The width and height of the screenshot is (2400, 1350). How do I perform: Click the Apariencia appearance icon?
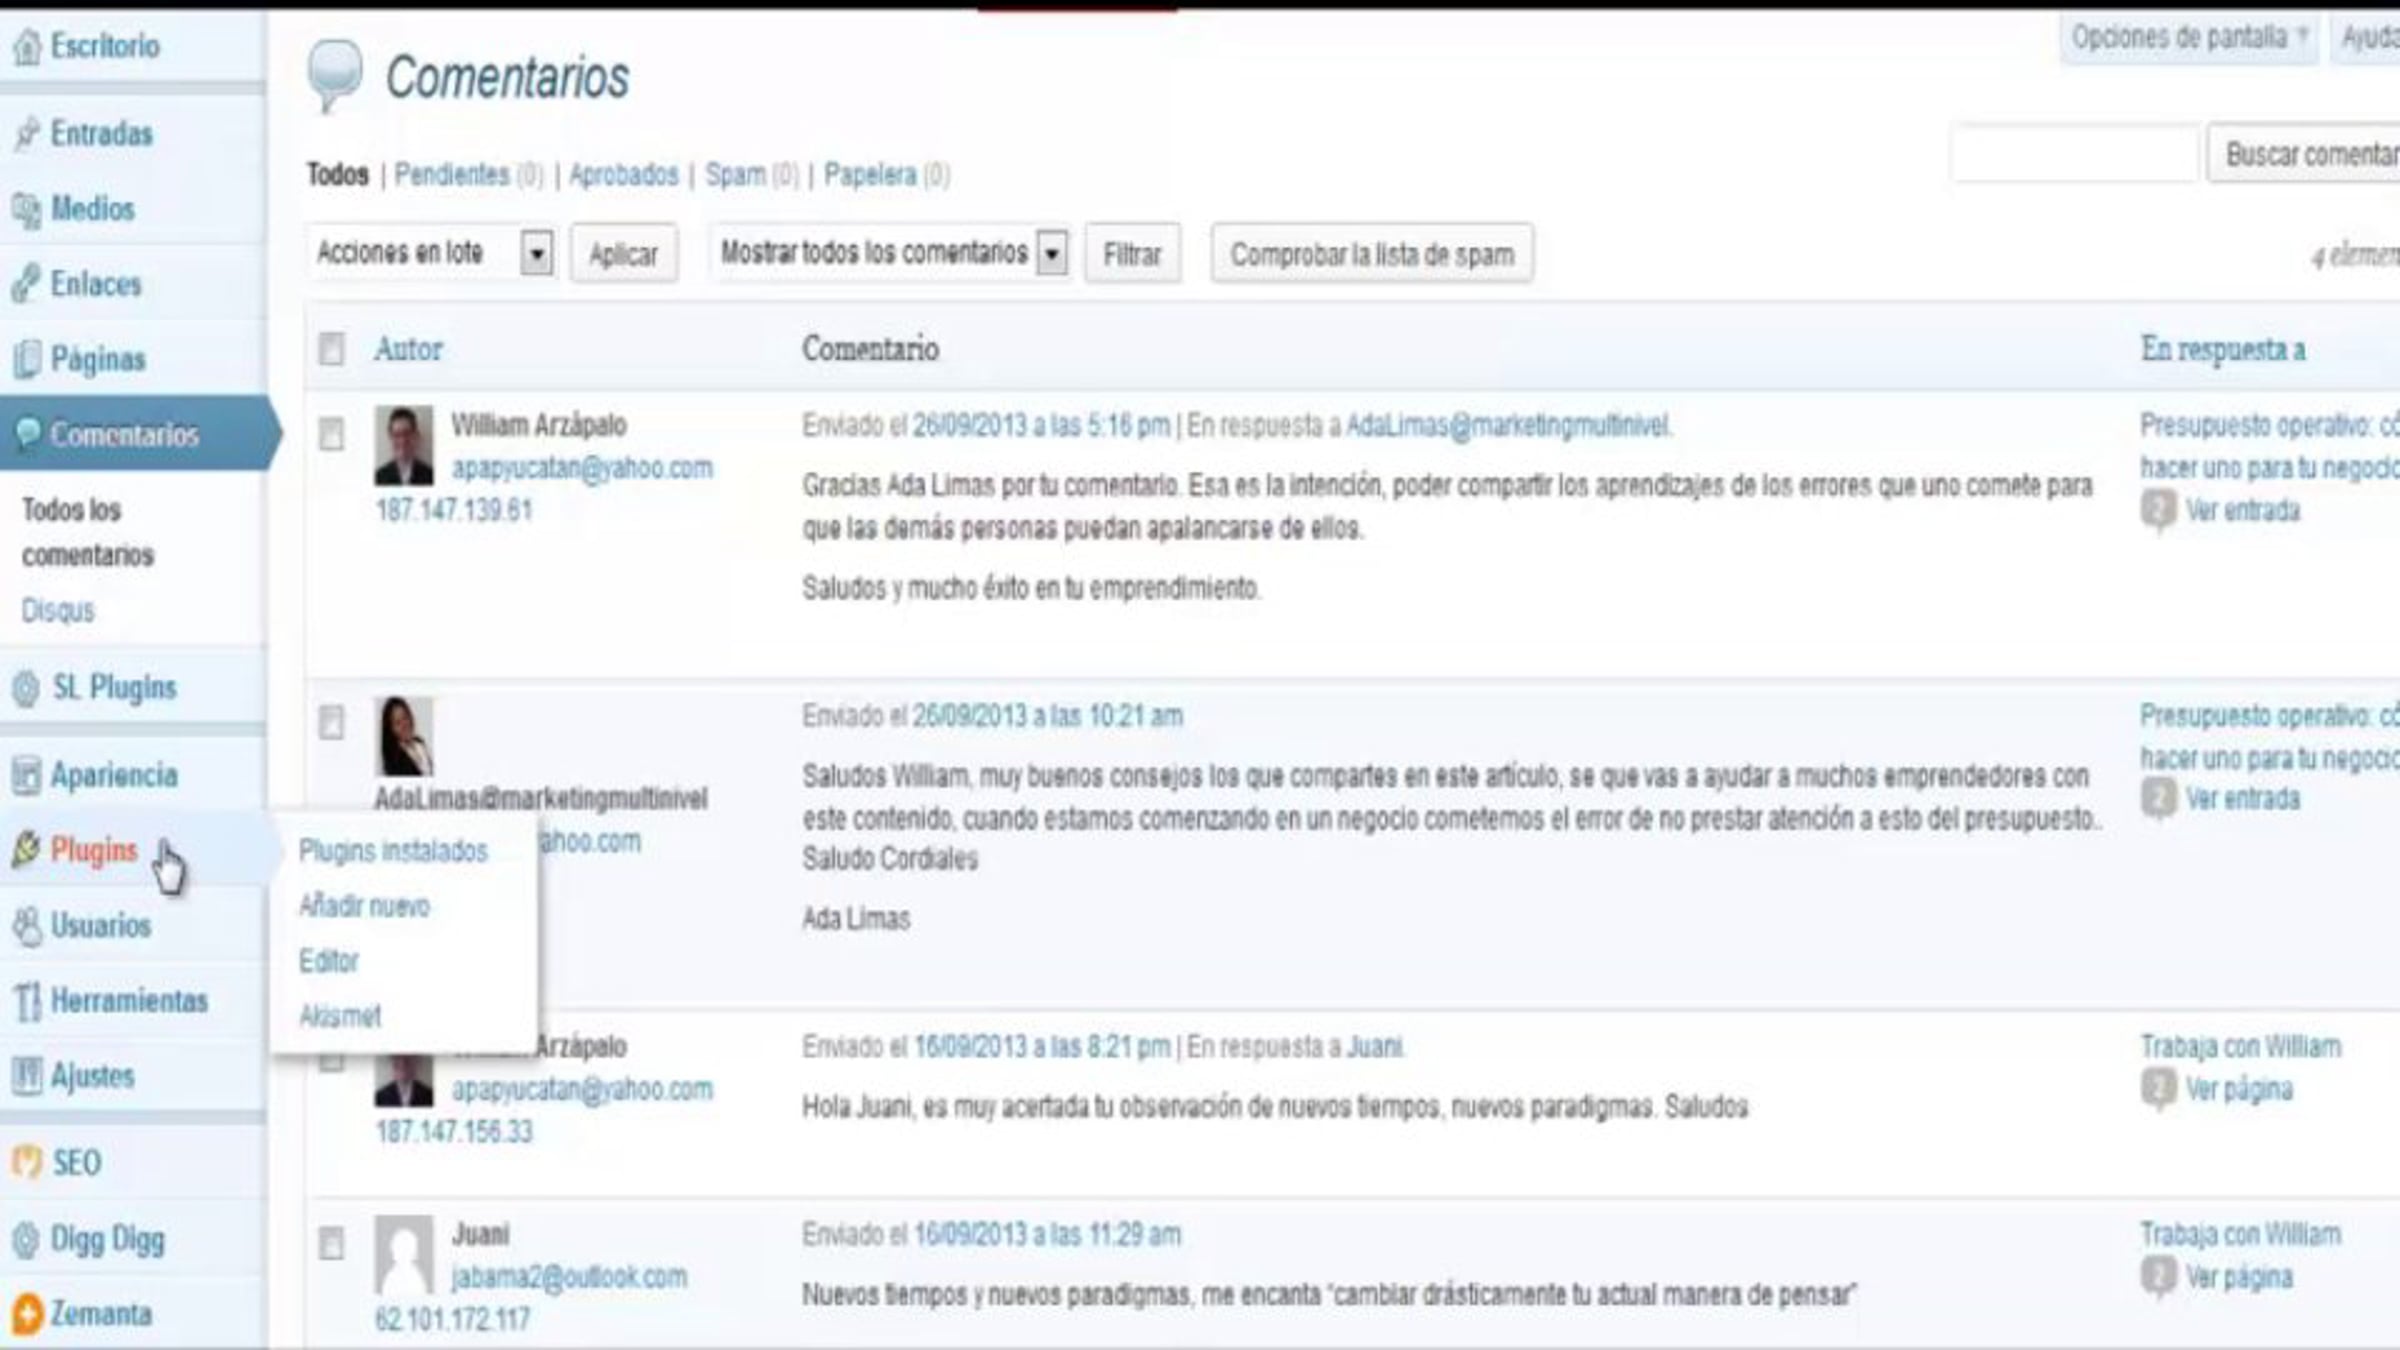(x=27, y=775)
